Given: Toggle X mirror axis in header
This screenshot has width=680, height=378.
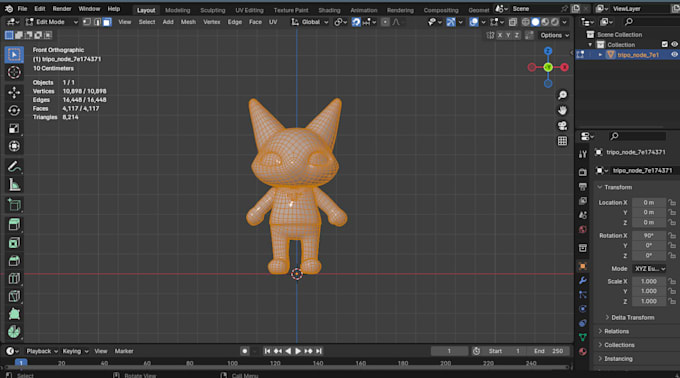Looking at the screenshot, I should point(500,35).
